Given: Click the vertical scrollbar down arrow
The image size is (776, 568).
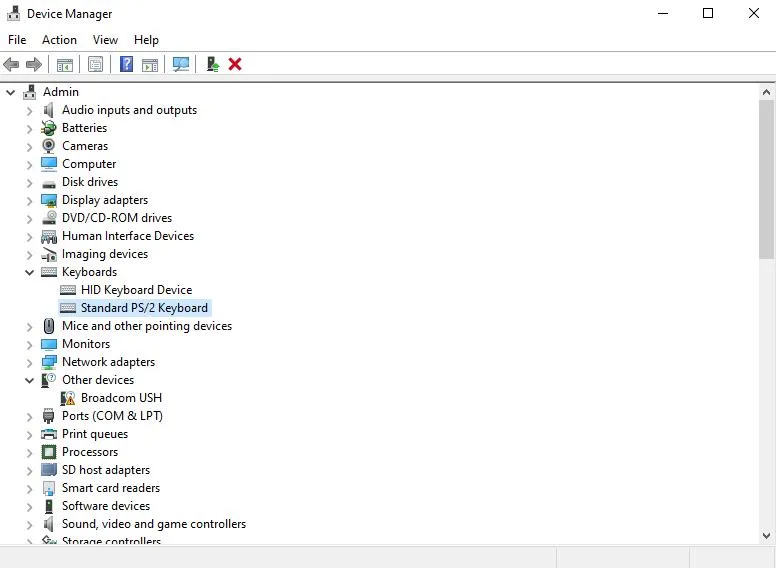Looking at the screenshot, I should [766, 535].
